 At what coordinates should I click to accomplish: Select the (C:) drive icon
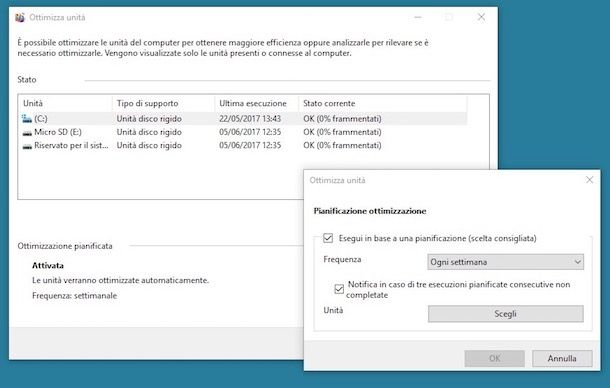click(27, 118)
